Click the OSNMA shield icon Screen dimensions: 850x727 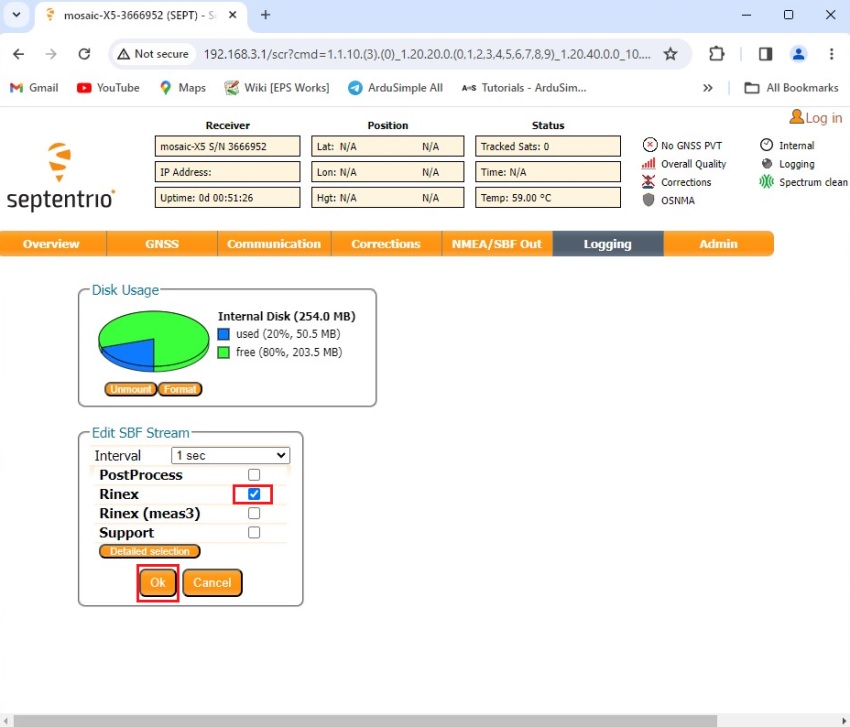649,200
